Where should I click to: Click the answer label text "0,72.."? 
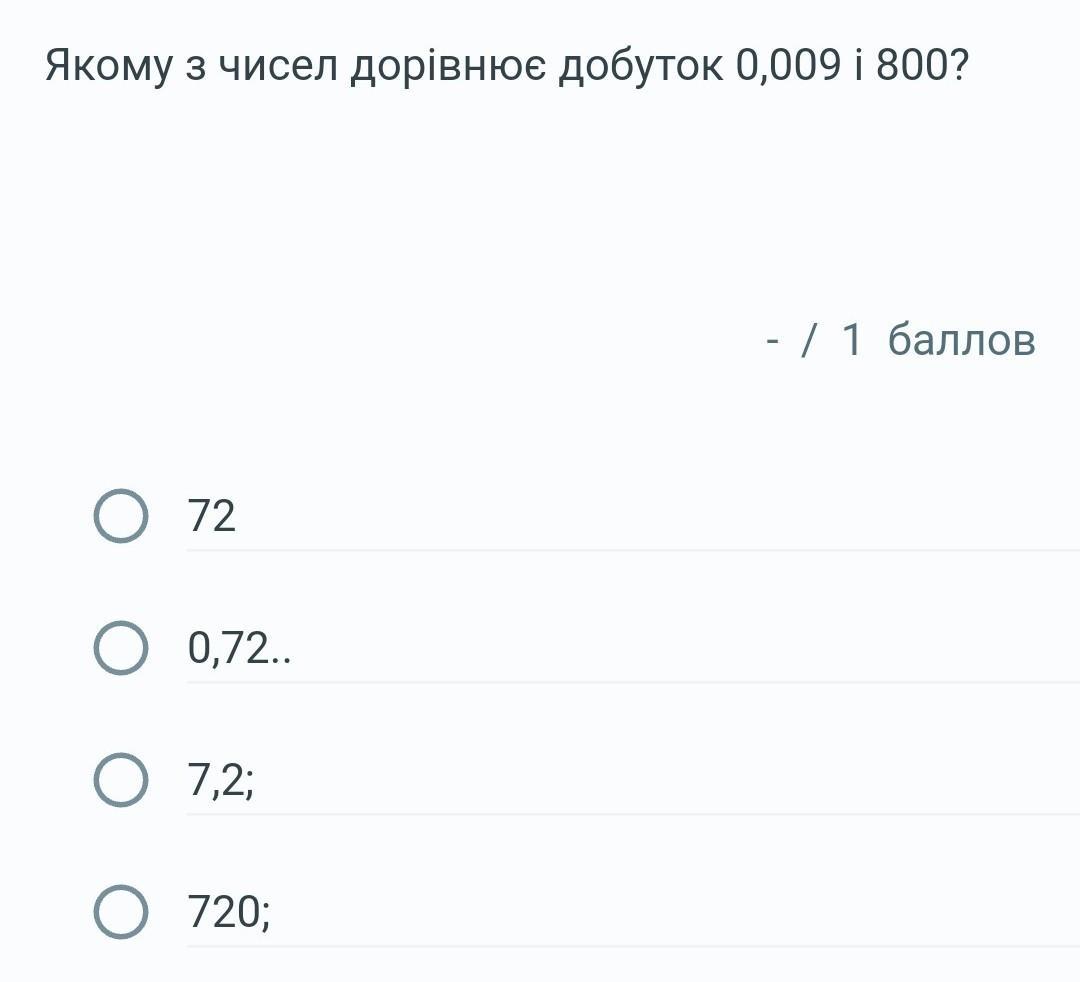coord(239,649)
